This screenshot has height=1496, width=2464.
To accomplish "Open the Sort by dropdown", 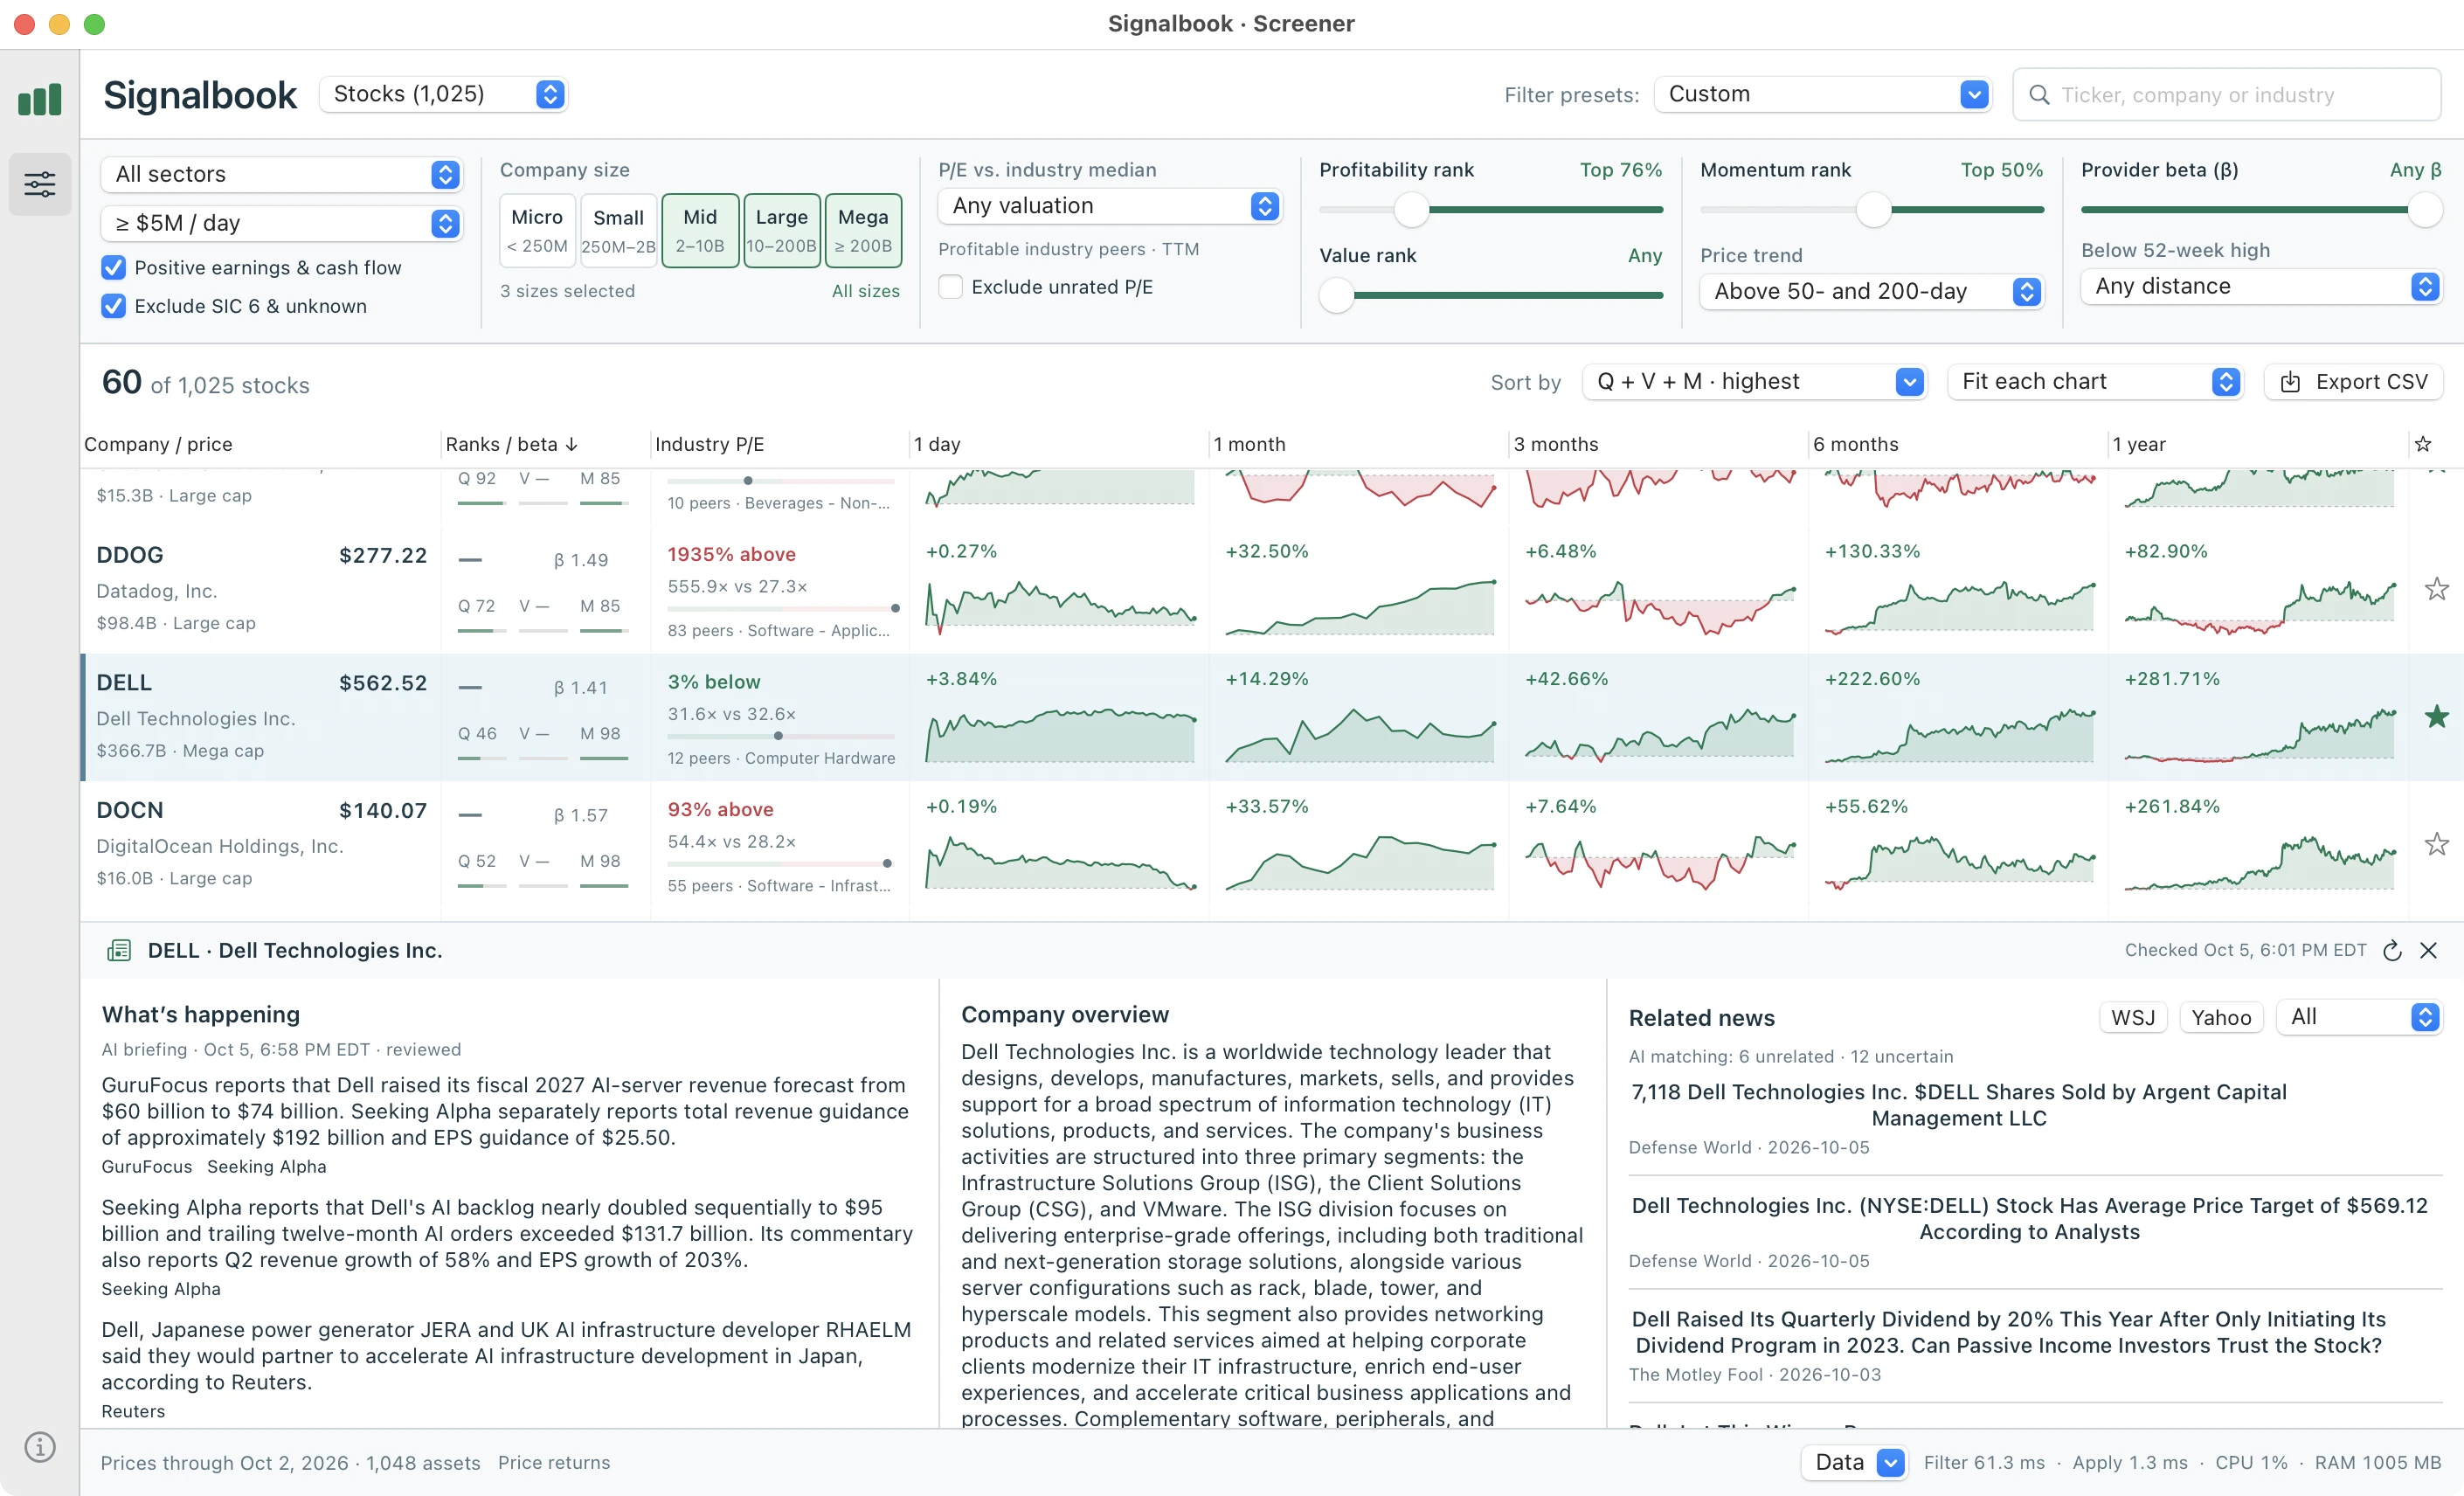I will coord(1755,382).
